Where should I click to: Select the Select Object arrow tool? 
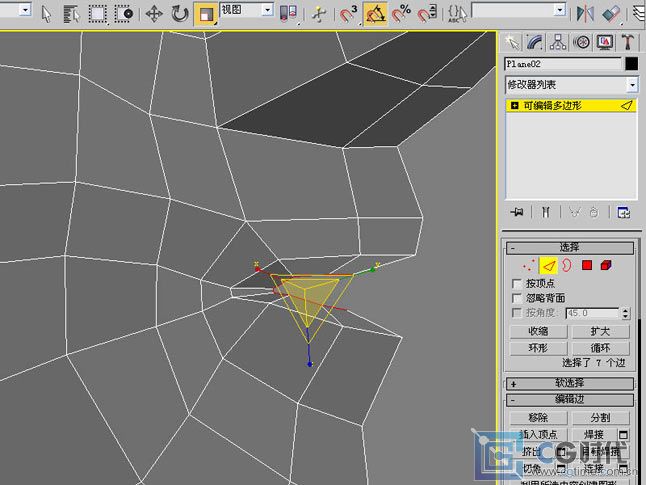pos(47,14)
